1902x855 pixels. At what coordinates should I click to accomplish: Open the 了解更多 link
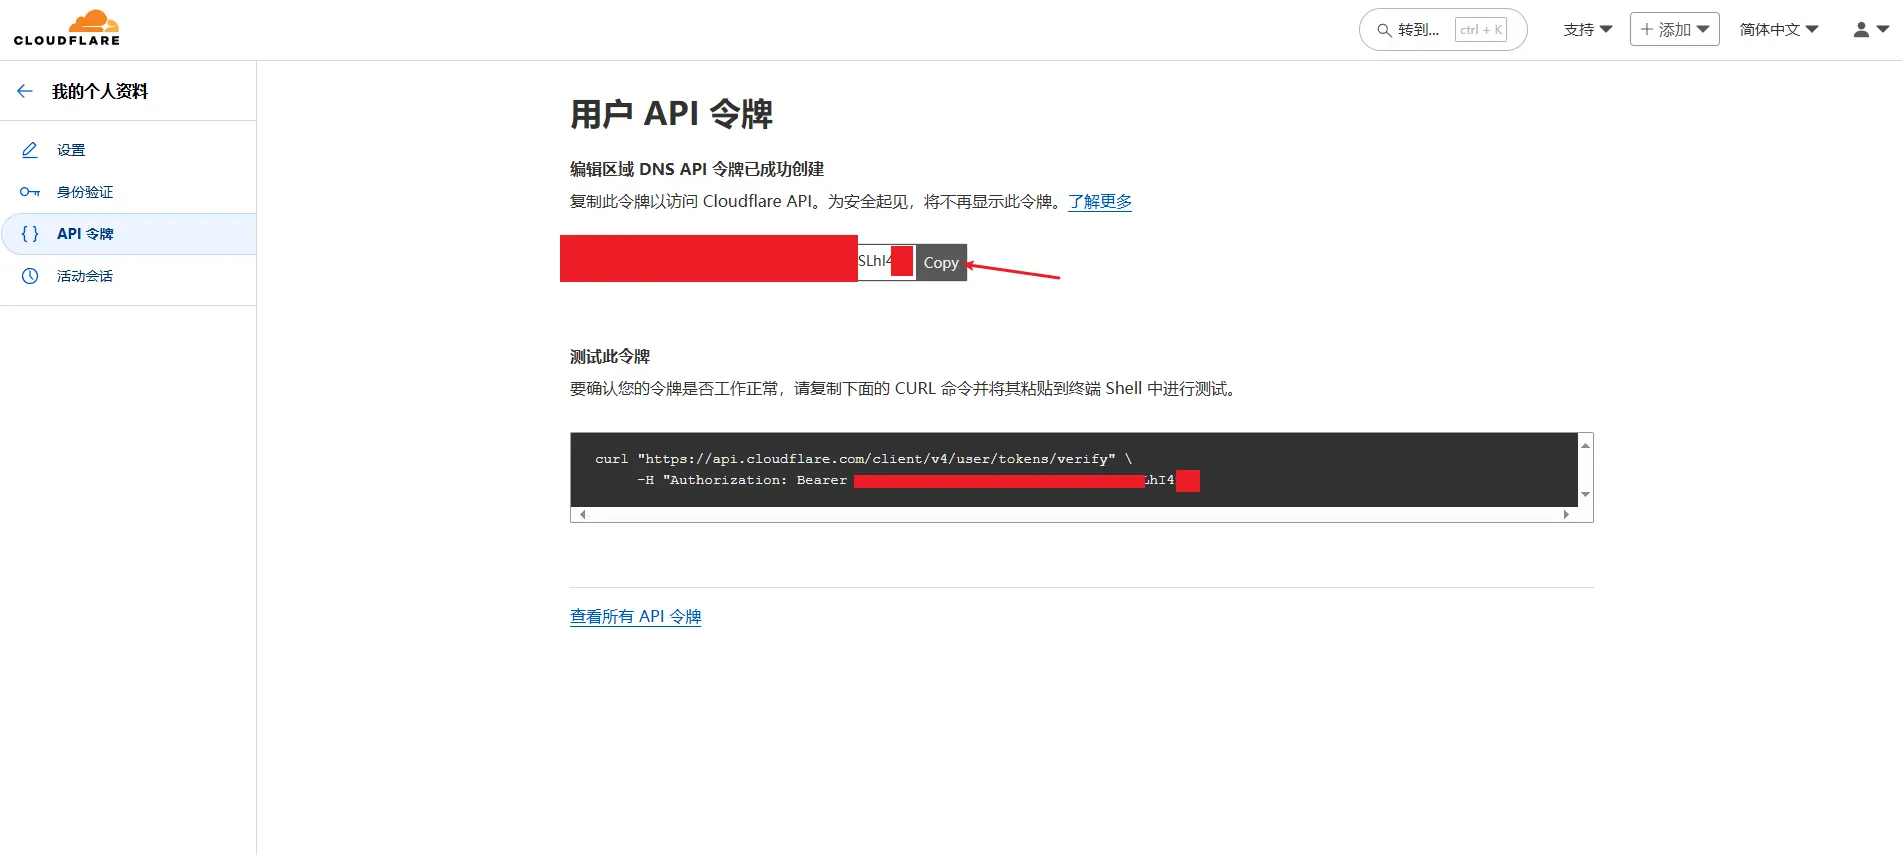click(1100, 201)
